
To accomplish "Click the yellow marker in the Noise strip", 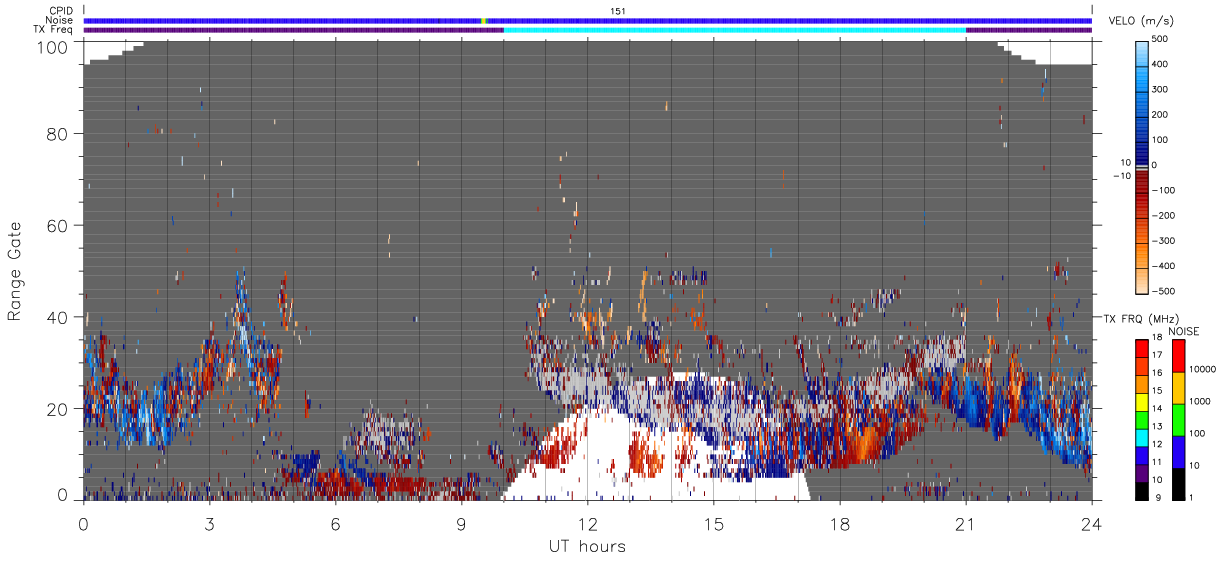I will [484, 20].
